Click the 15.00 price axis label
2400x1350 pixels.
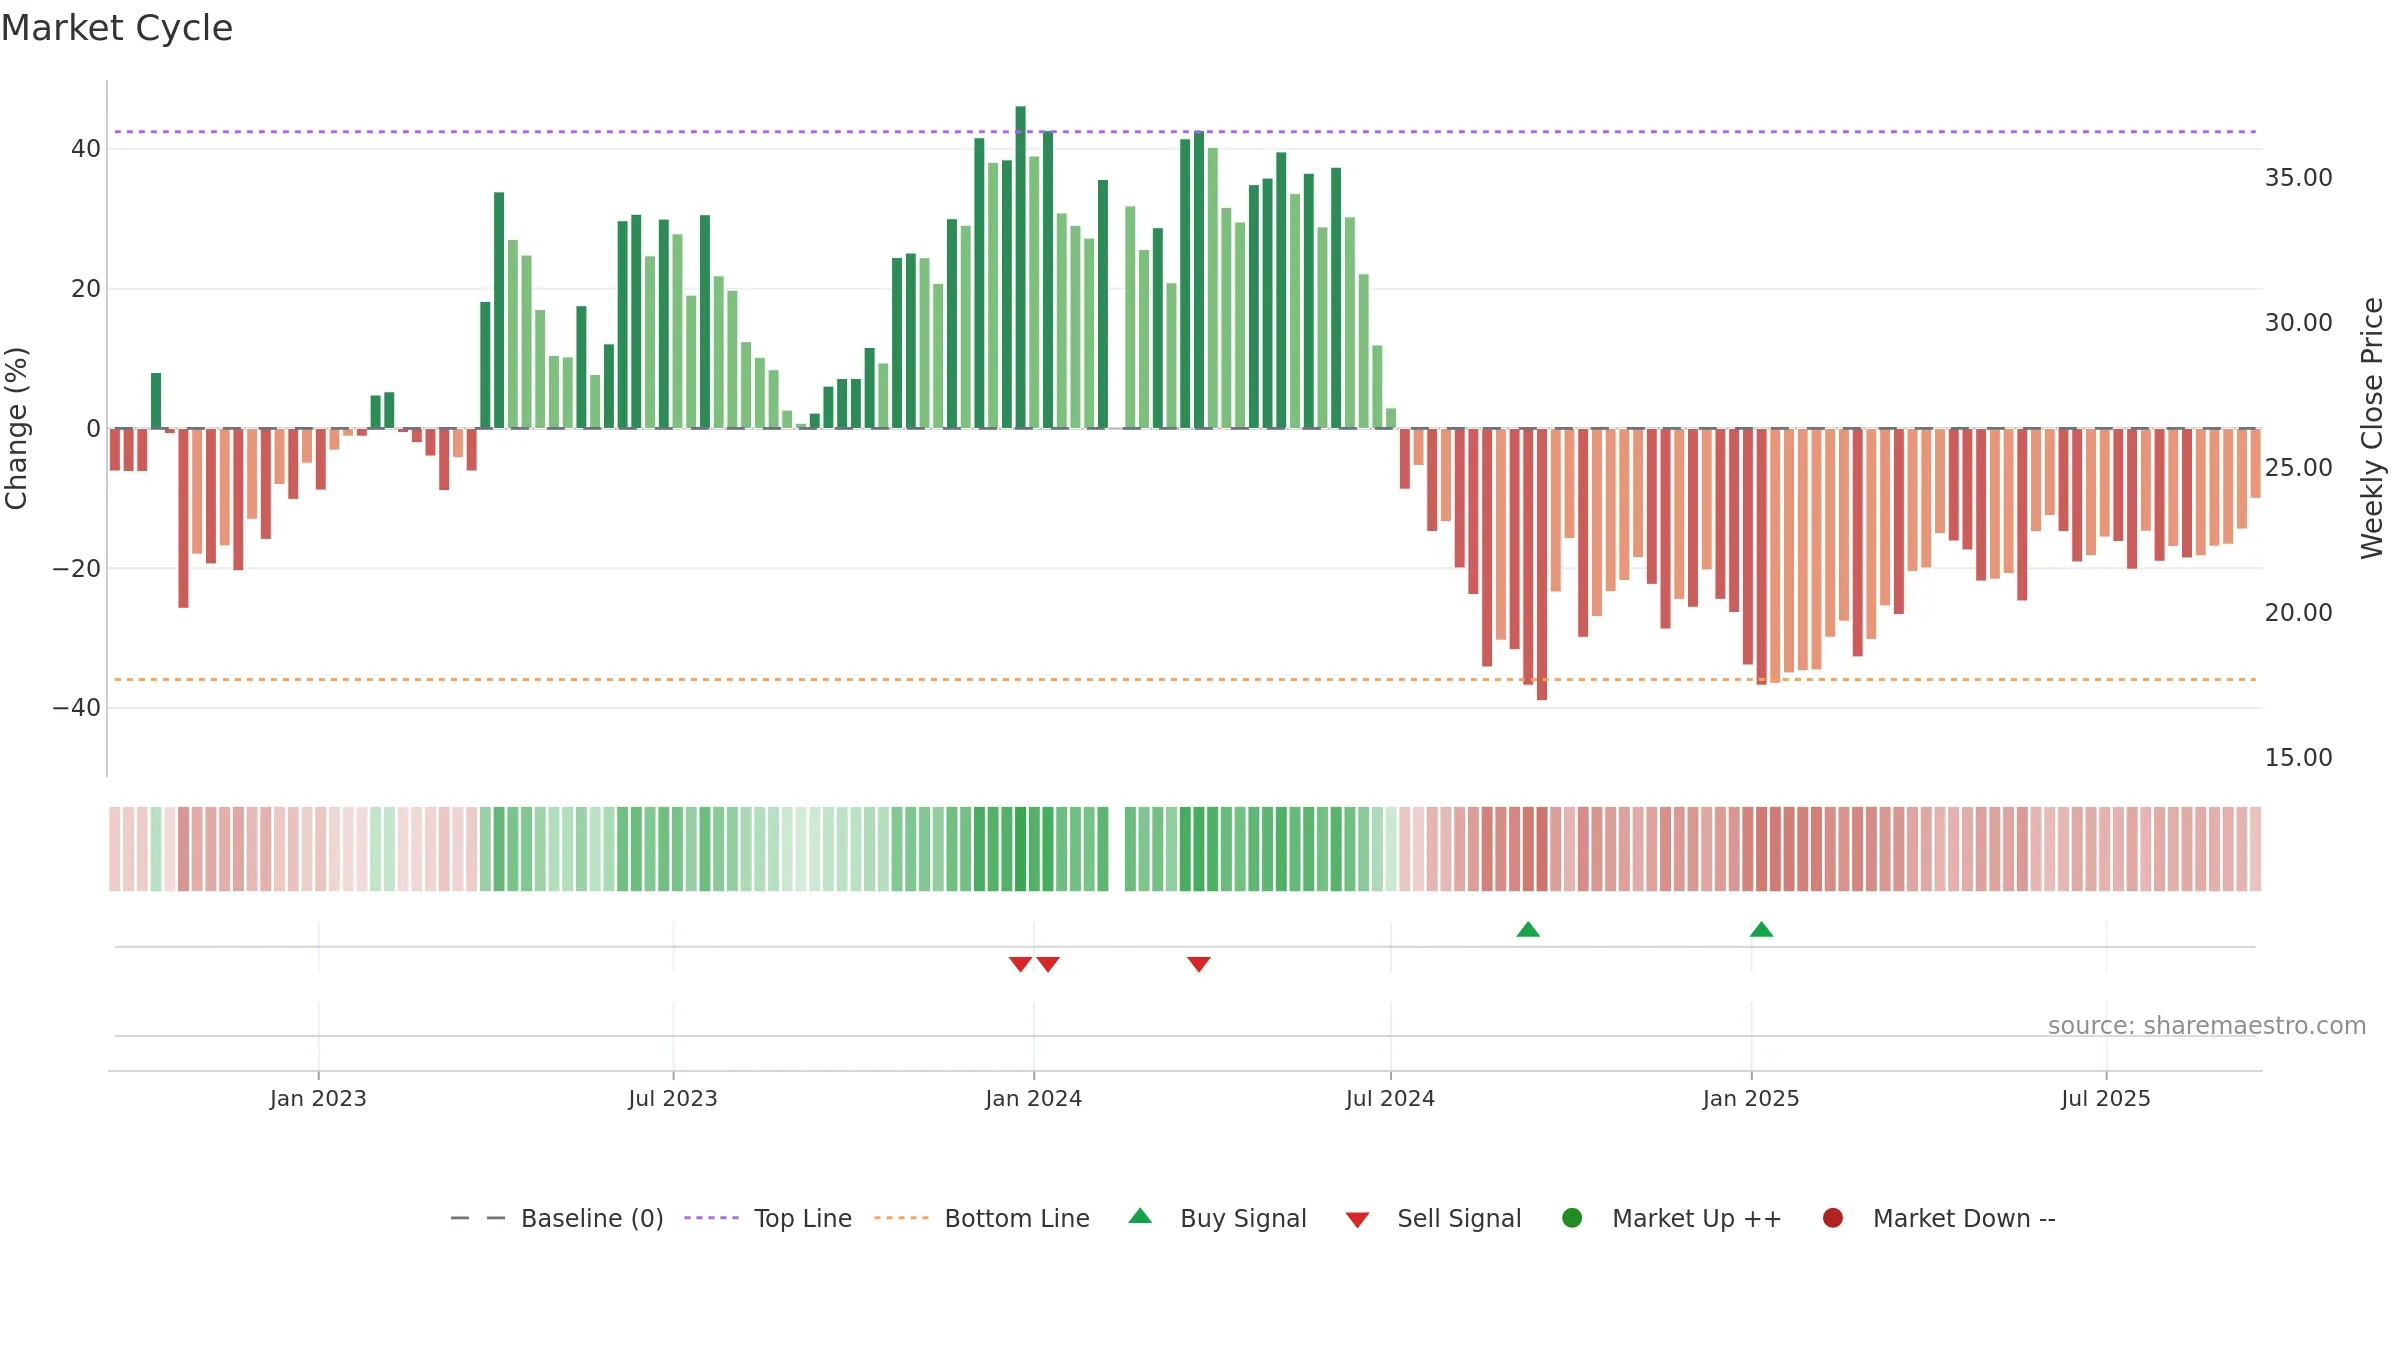pyautogui.click(x=2298, y=758)
